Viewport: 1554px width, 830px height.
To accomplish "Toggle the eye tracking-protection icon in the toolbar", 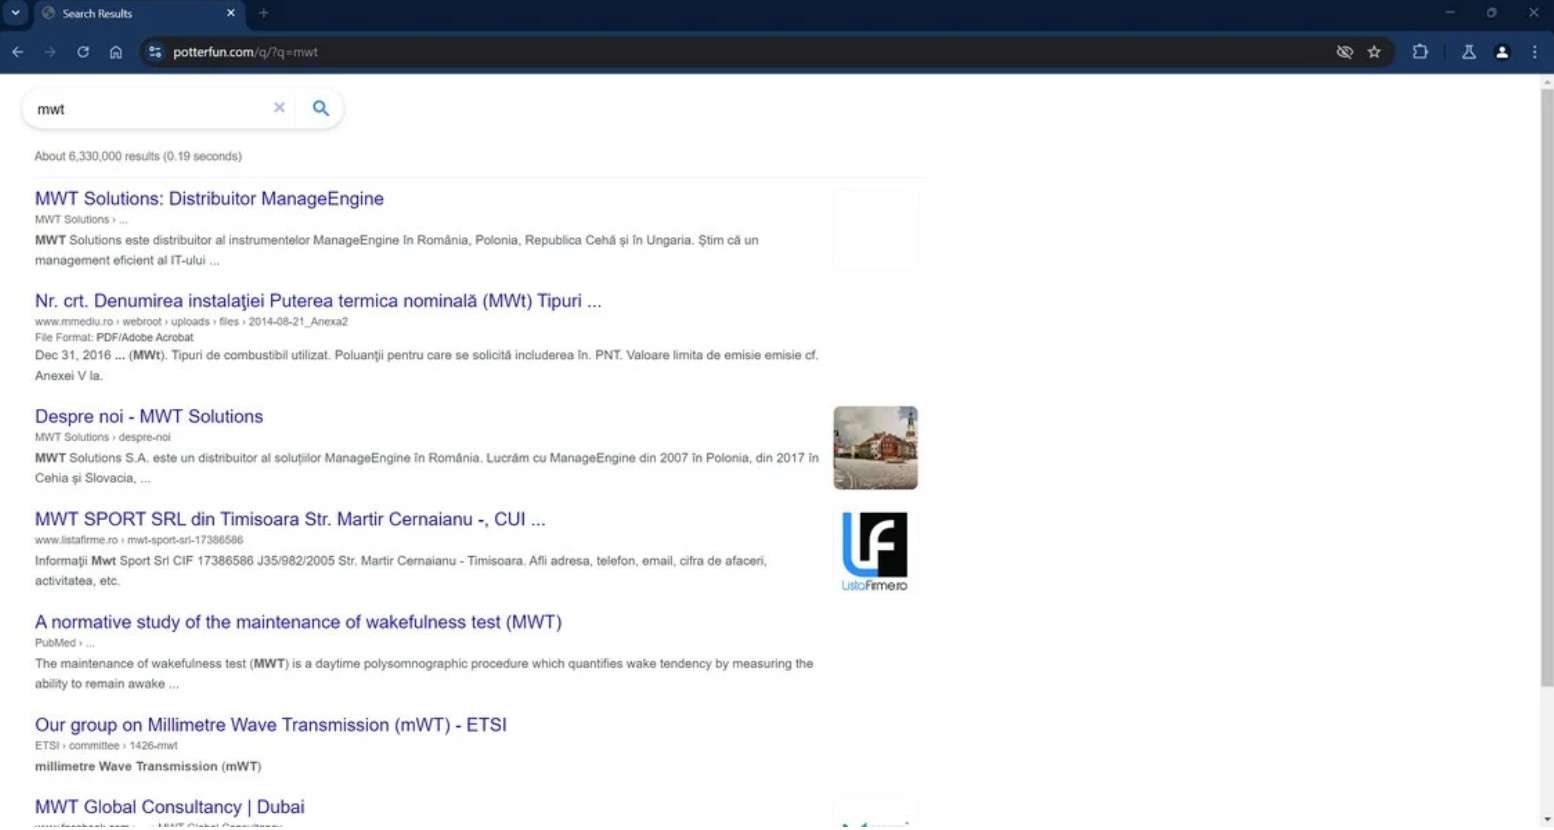I will click(x=1344, y=52).
